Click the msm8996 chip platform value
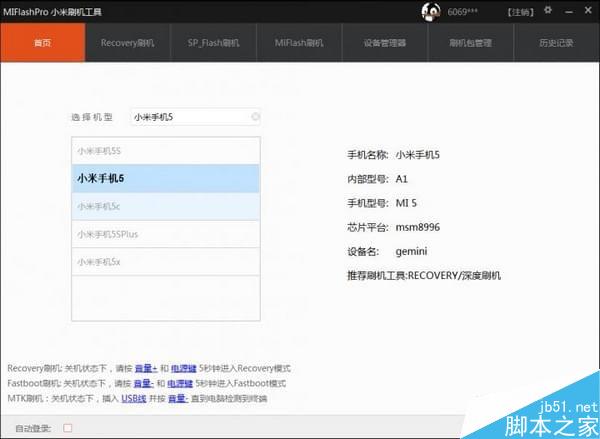Viewport: 600px width, 439px height. [x=418, y=227]
